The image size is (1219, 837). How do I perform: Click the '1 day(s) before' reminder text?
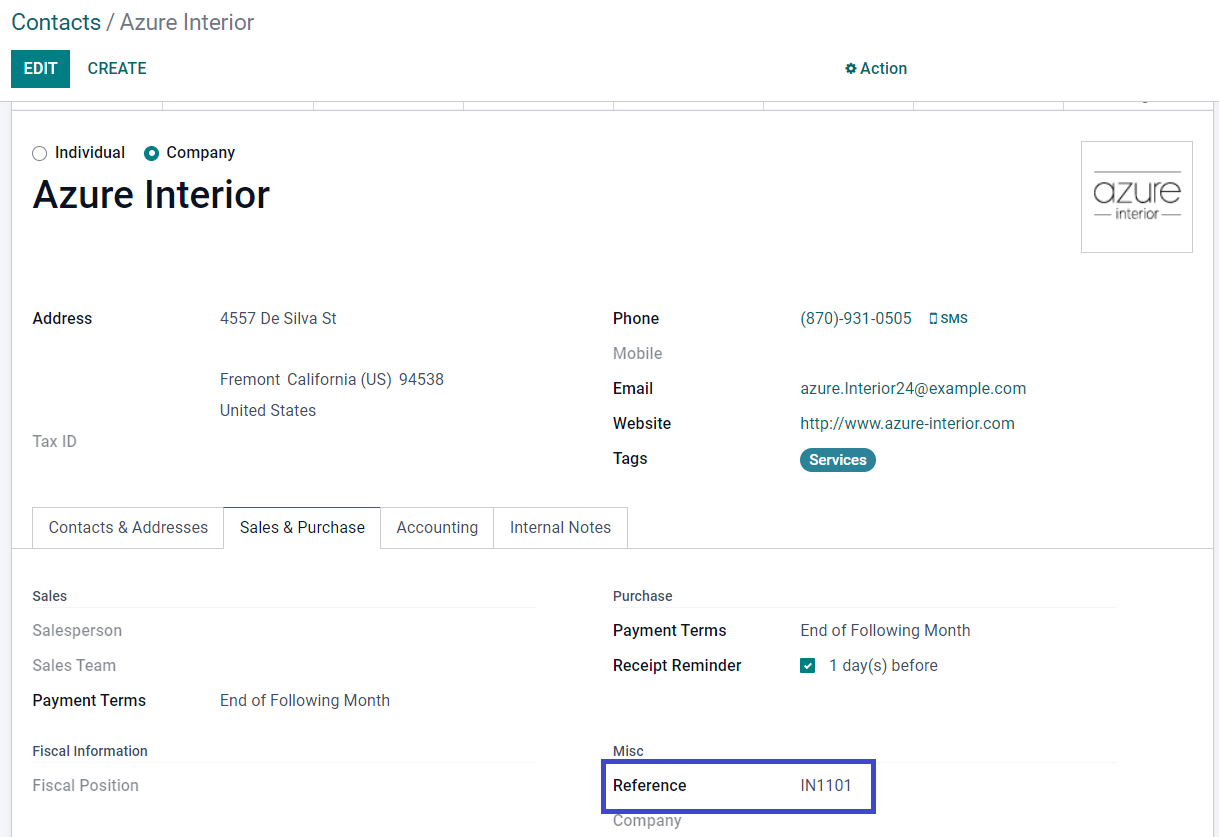[x=883, y=666]
